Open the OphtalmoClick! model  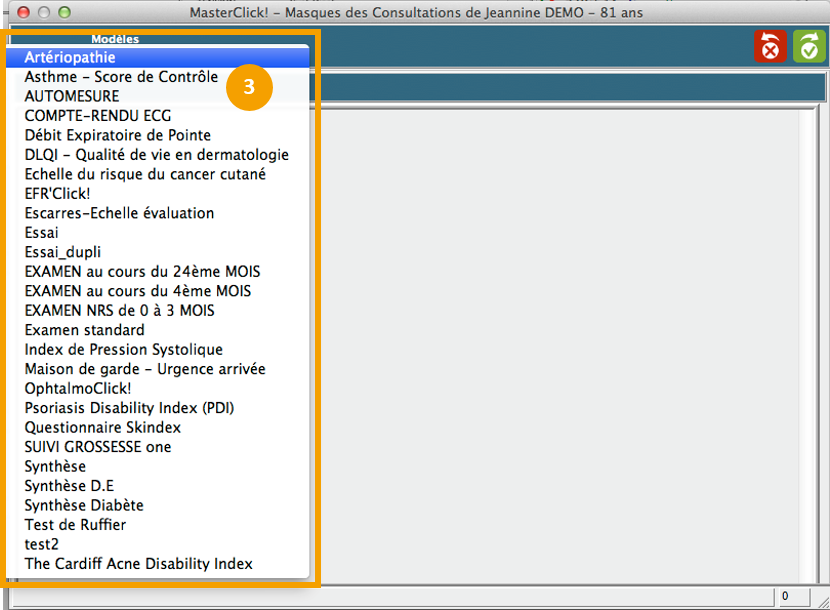pos(78,388)
